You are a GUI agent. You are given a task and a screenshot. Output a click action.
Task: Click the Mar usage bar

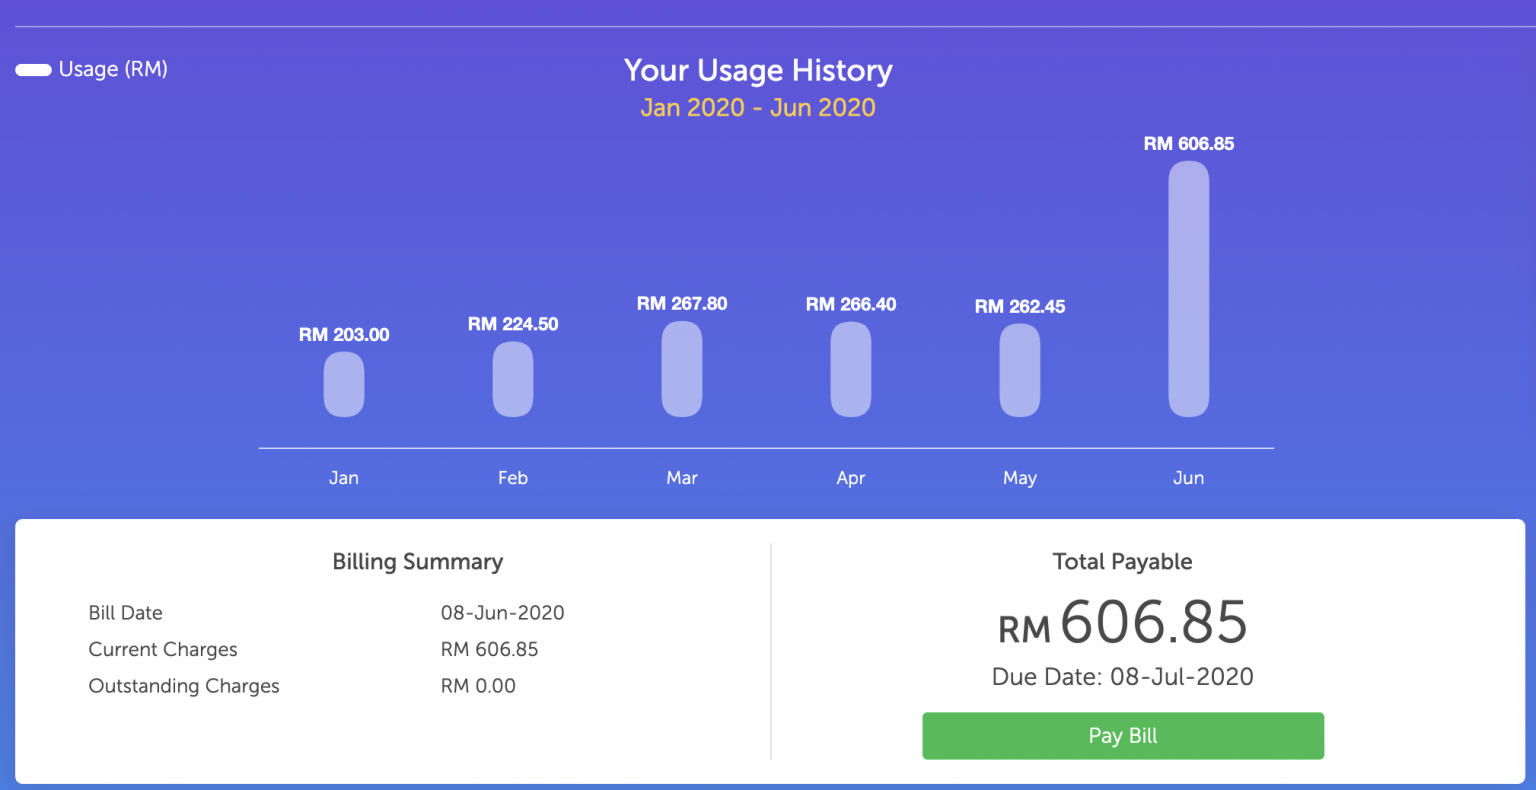pyautogui.click(x=681, y=370)
